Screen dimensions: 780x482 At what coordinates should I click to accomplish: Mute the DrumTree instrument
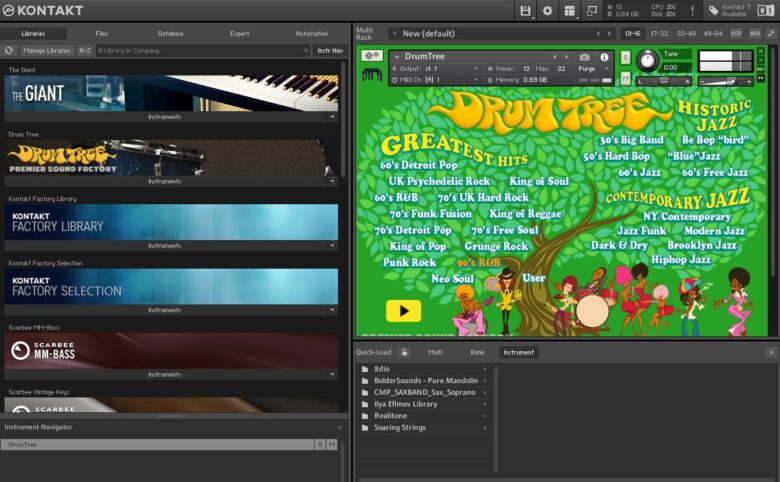coord(625,78)
